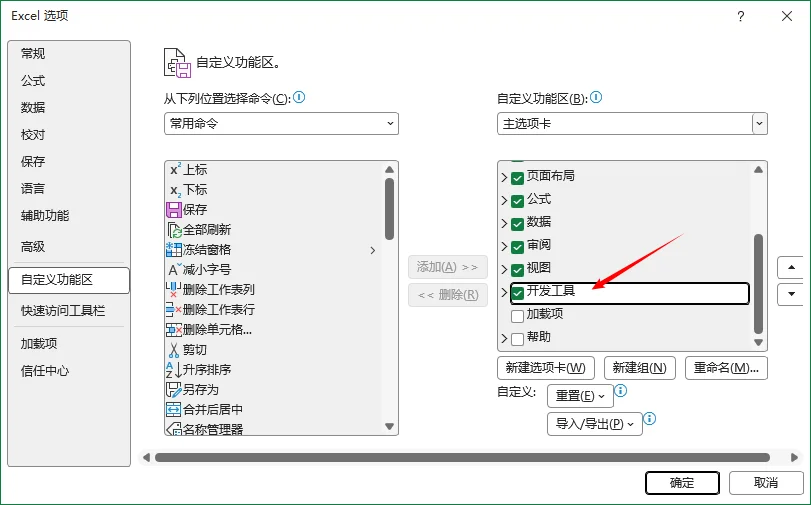Click the info icon beside 从下列位置选择命令

coord(299,97)
